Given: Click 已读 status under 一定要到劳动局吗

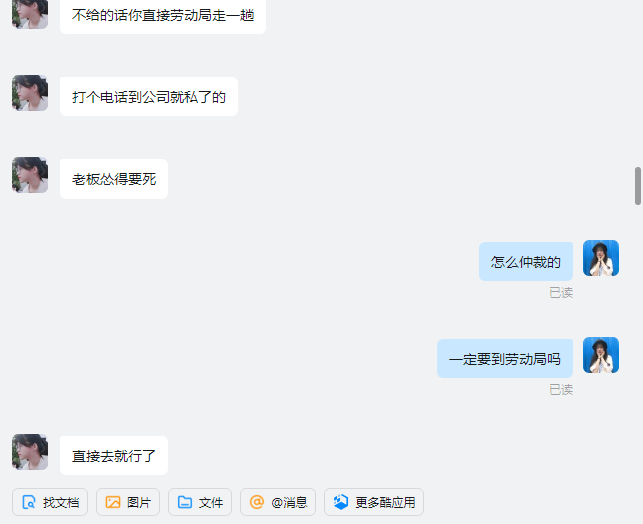Looking at the screenshot, I should point(561,390).
